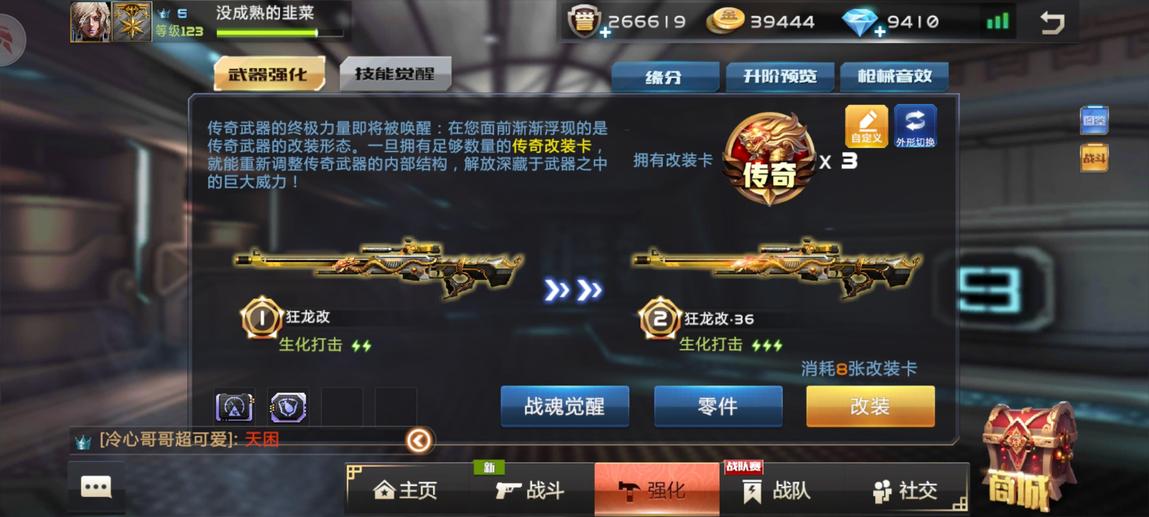This screenshot has height=517, width=1149.
Task: Click the 战魂觉醒 button
Action: pos(564,406)
